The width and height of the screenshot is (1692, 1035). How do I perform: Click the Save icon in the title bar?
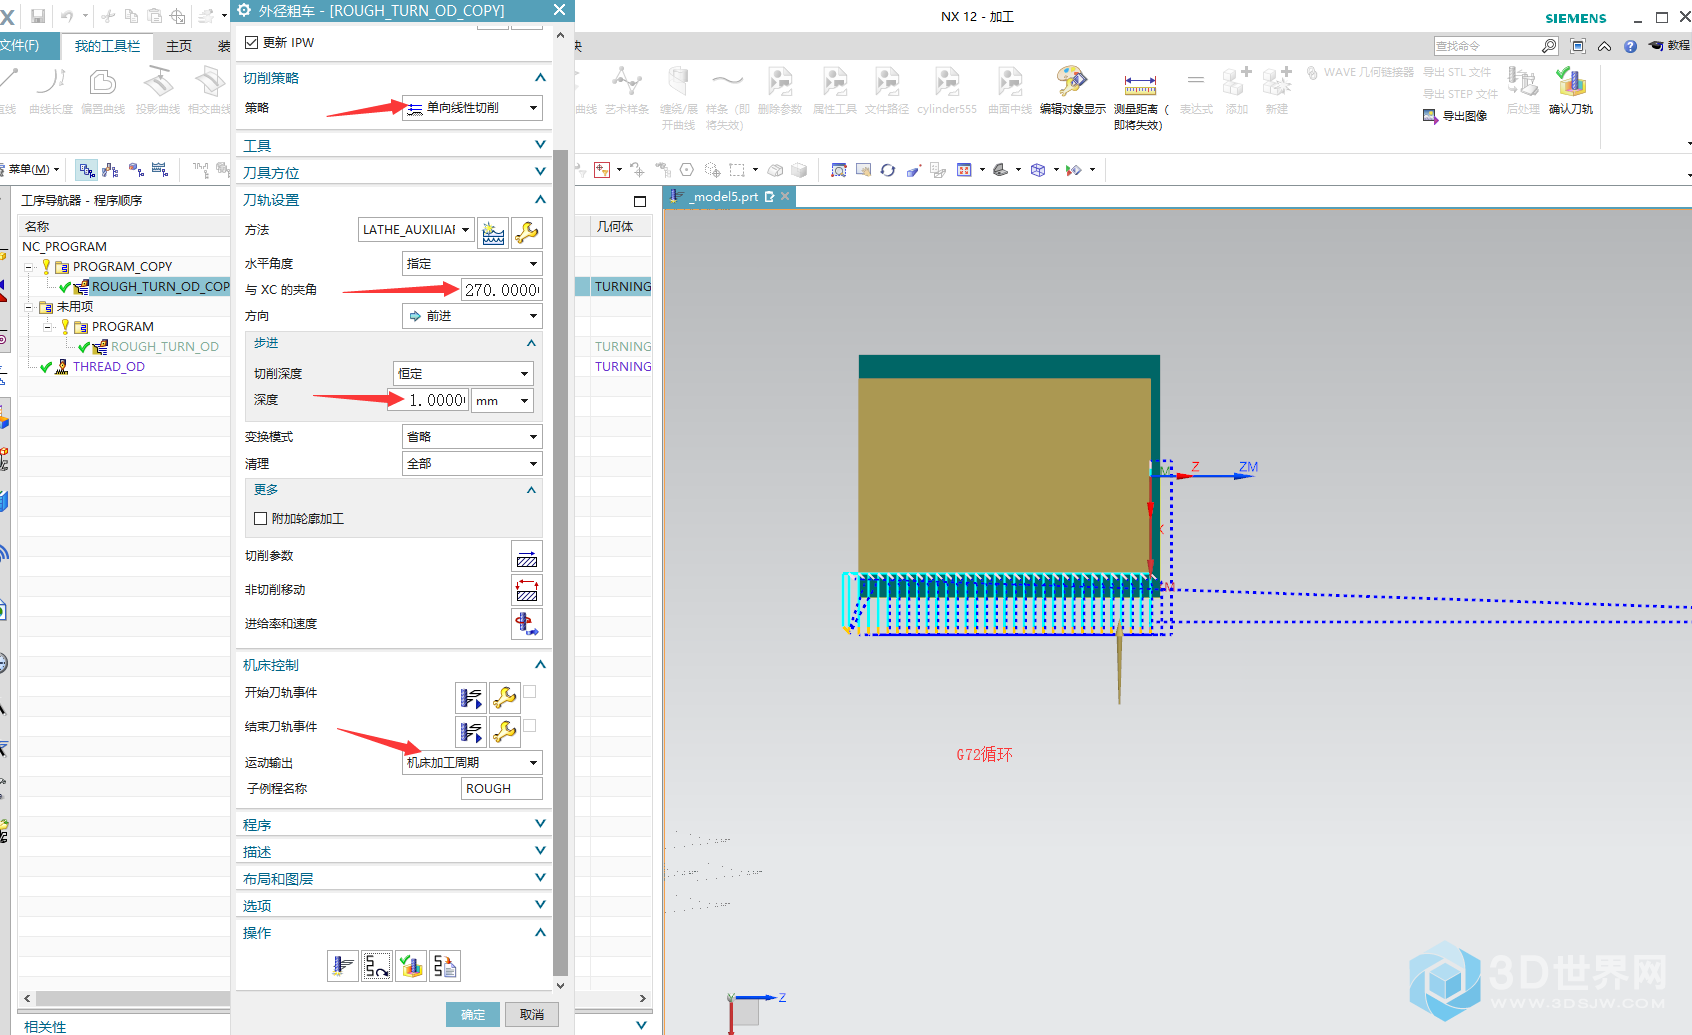coord(38,16)
